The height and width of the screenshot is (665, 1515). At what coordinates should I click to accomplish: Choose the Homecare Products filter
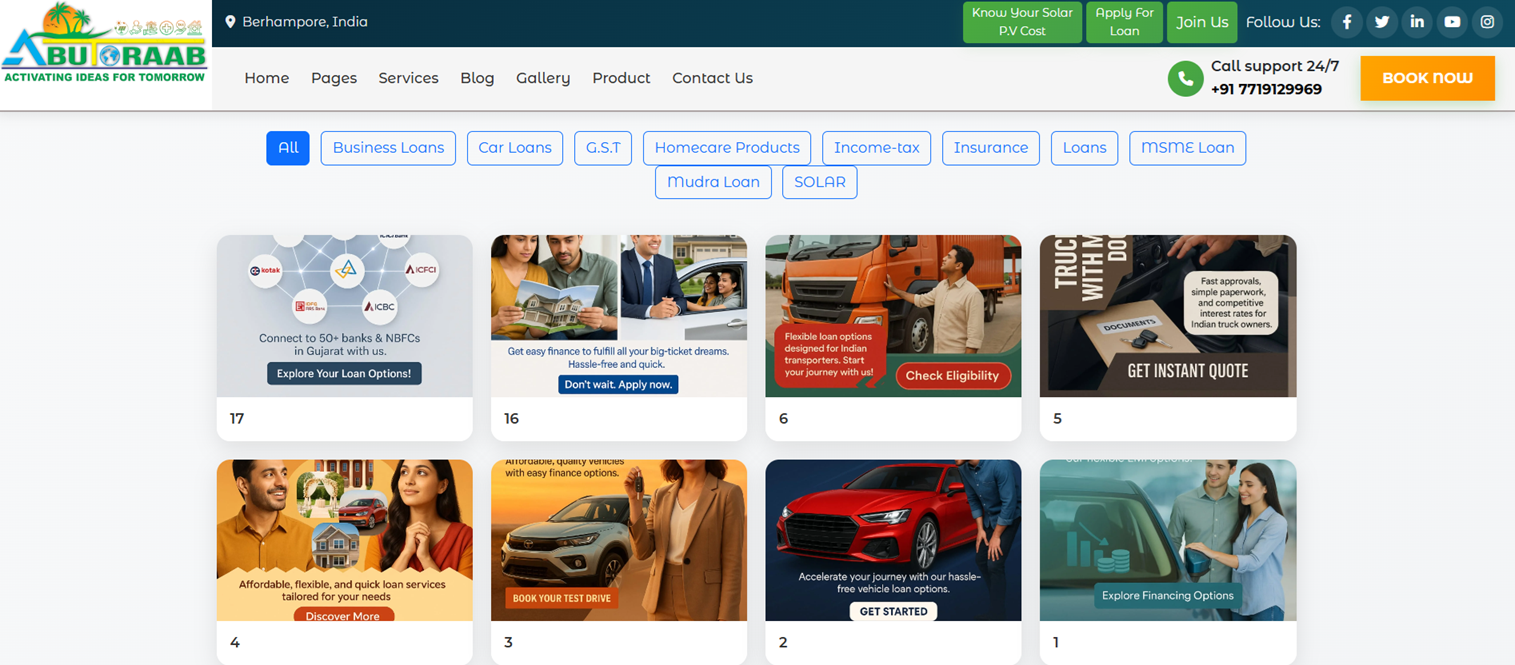[x=727, y=148]
